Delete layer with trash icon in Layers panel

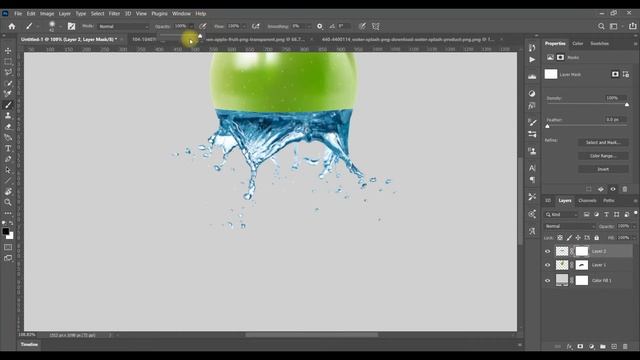[x=625, y=347]
